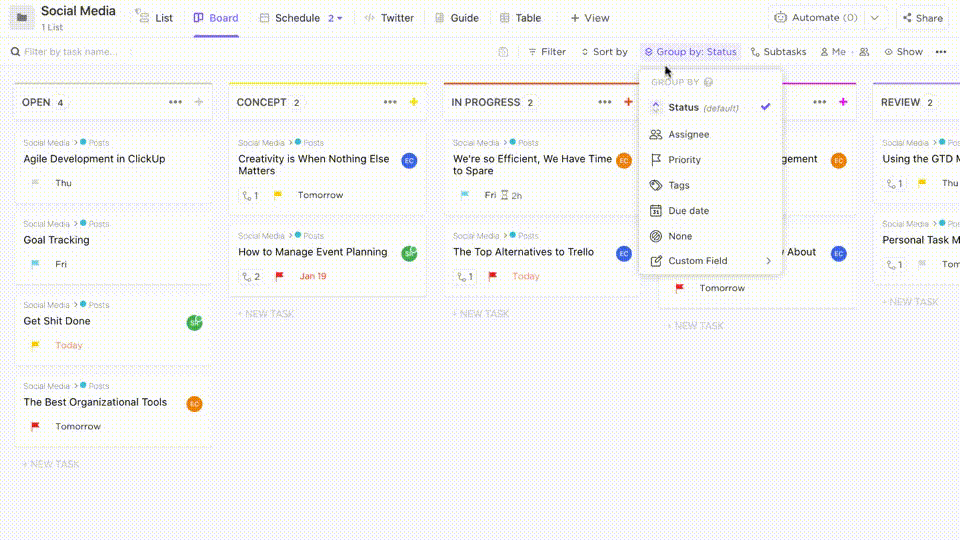Open the Show options
This screenshot has height=540, width=960.
[903, 51]
